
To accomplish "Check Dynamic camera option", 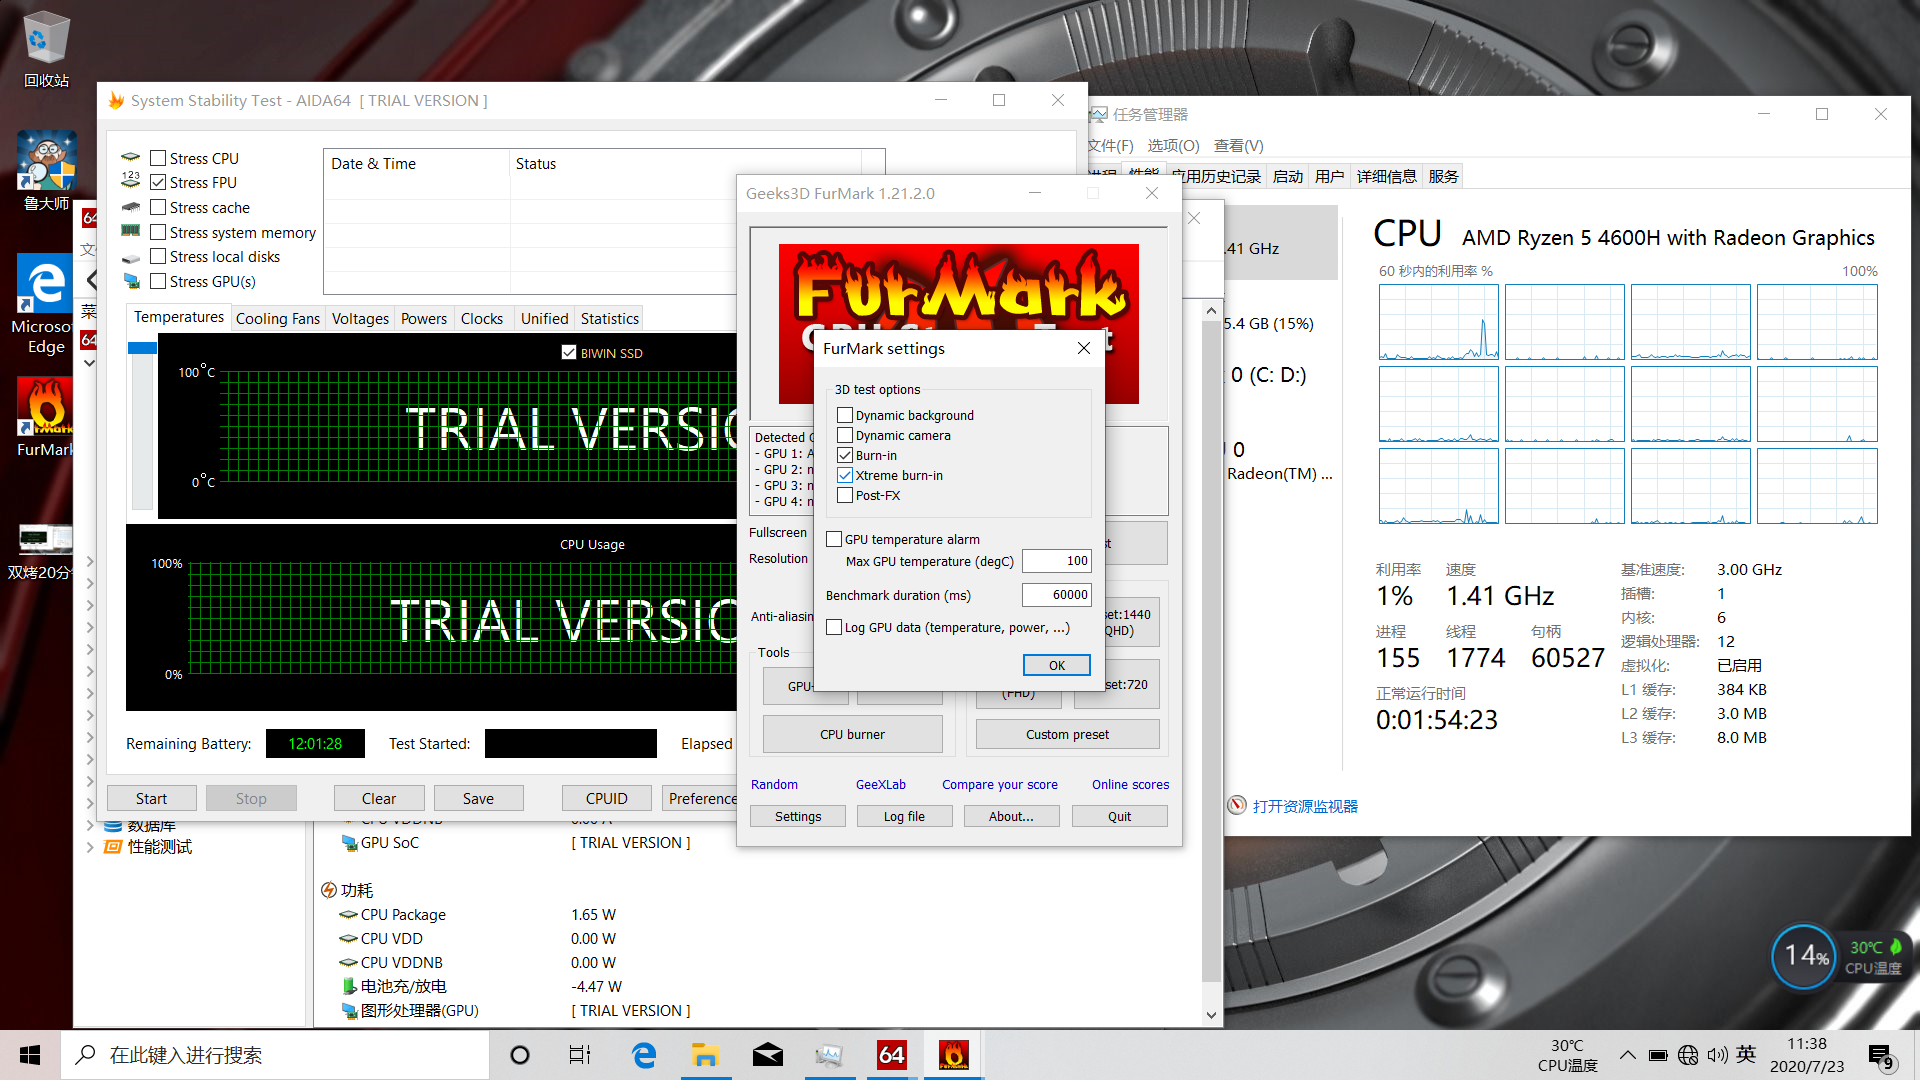I will pos(845,435).
